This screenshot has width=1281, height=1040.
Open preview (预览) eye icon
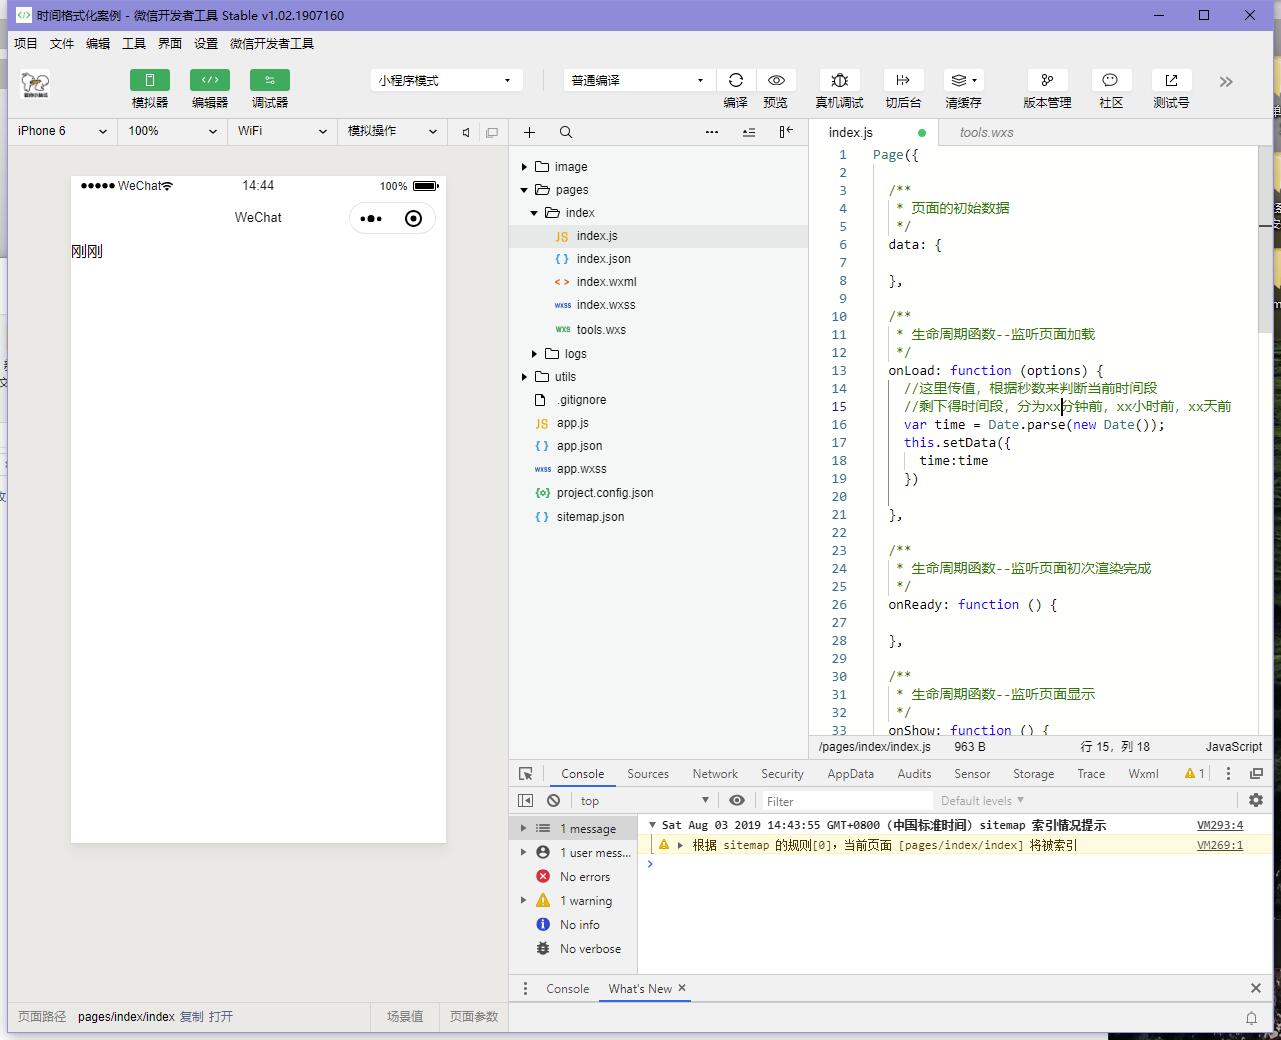(x=776, y=81)
